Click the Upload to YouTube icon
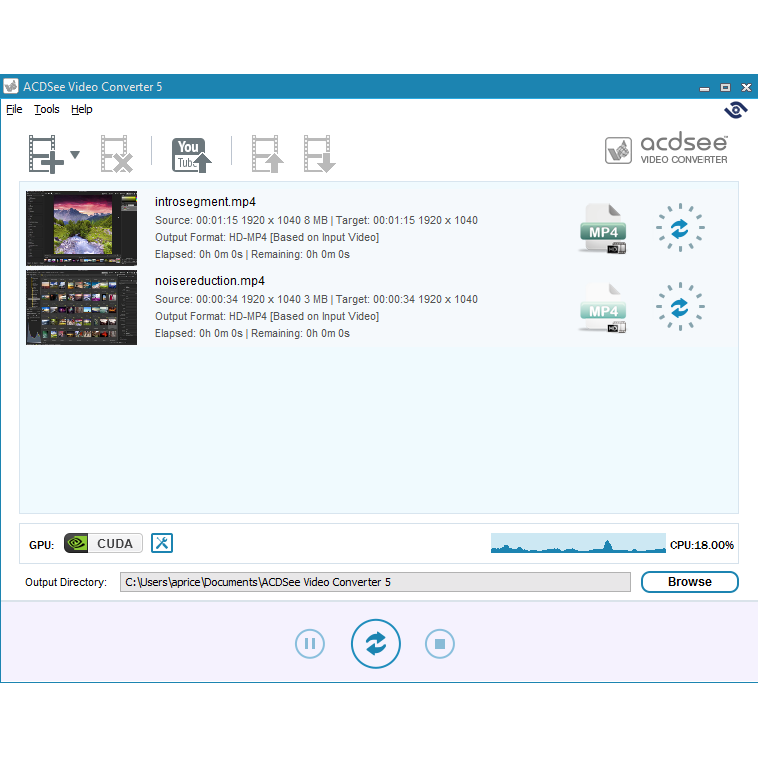This screenshot has height=758, width=758. coord(191,155)
